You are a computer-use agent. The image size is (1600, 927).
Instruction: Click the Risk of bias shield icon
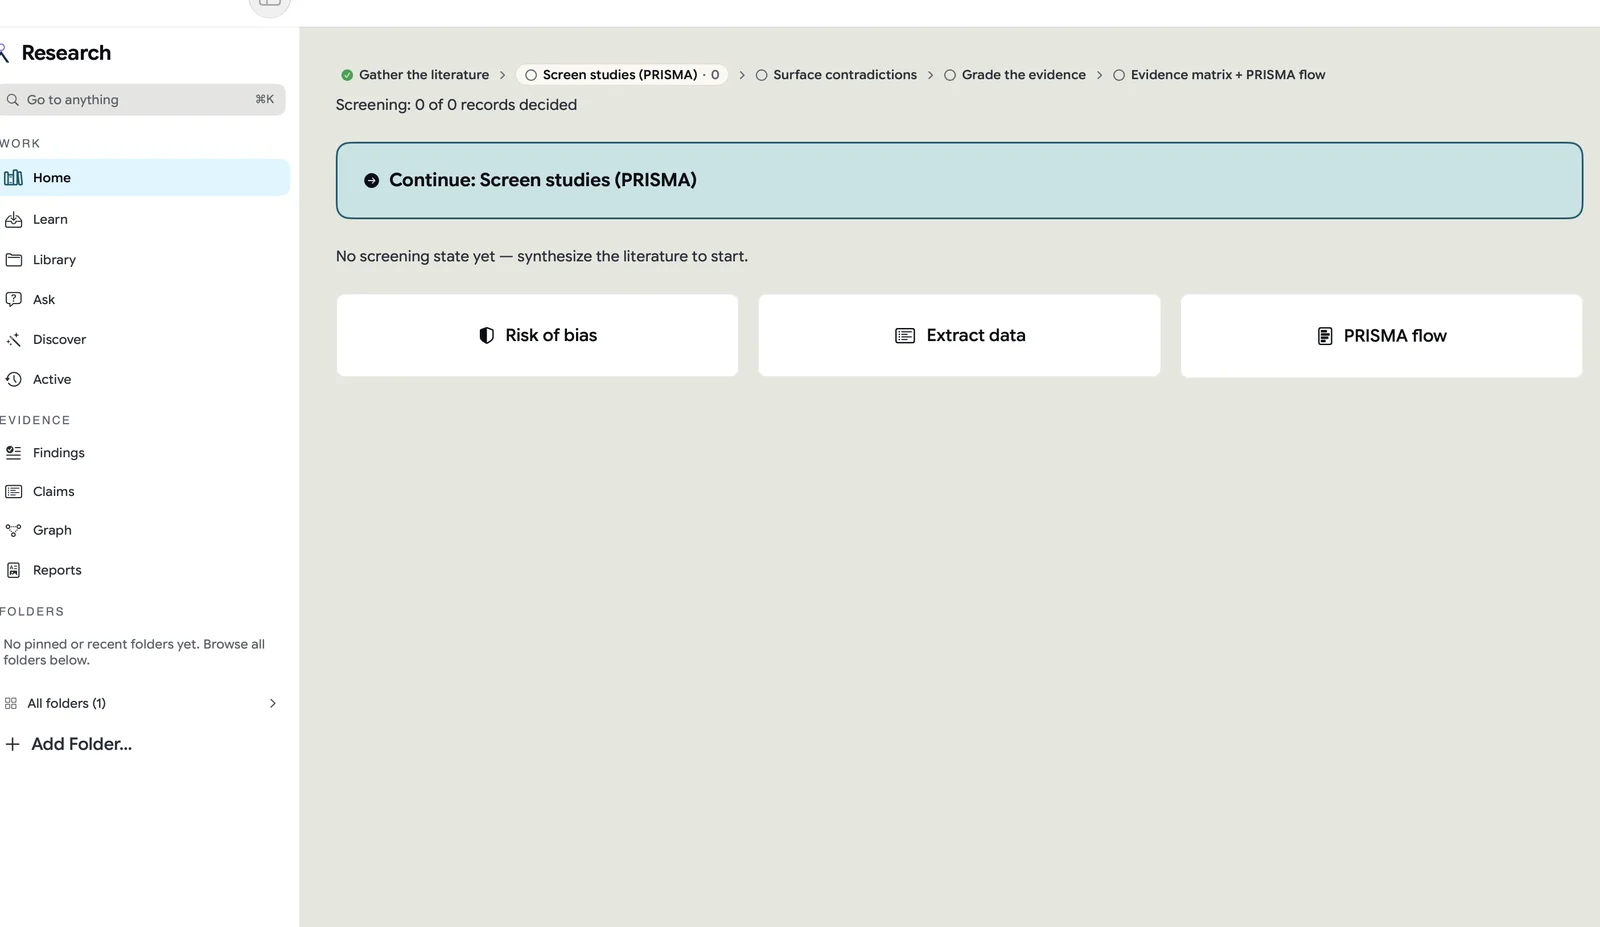(487, 336)
